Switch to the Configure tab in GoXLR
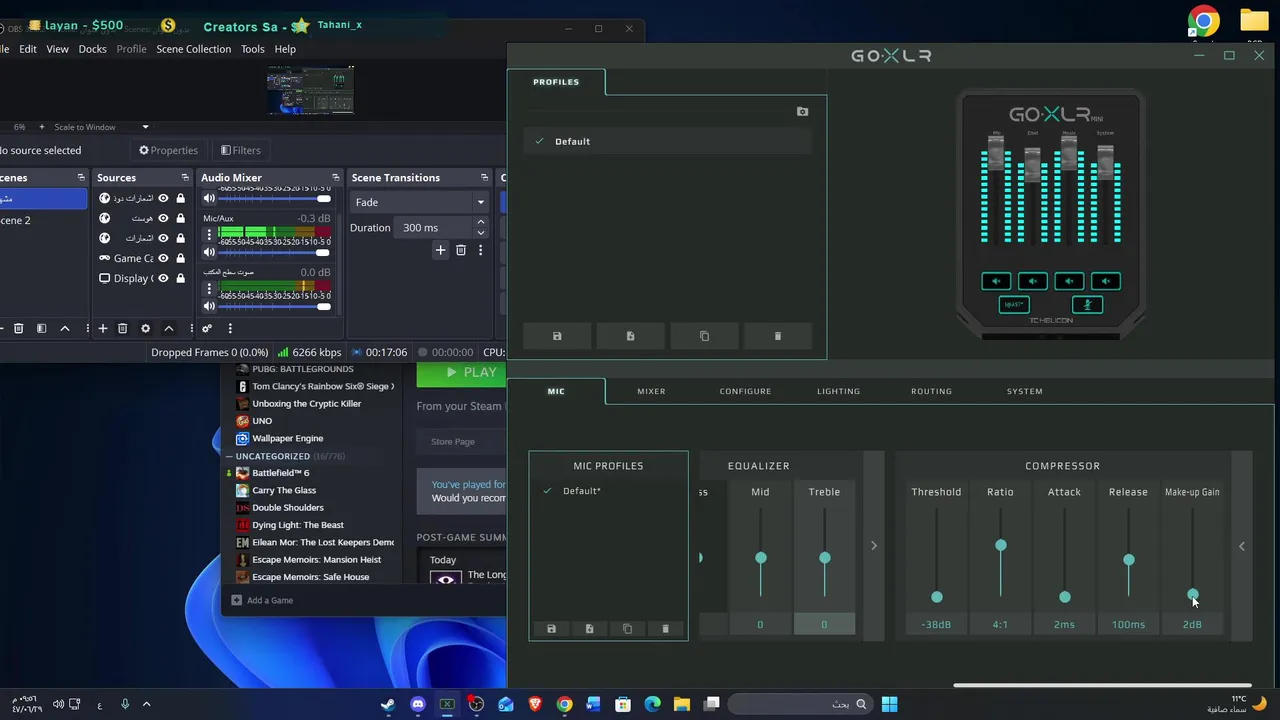 [x=745, y=391]
